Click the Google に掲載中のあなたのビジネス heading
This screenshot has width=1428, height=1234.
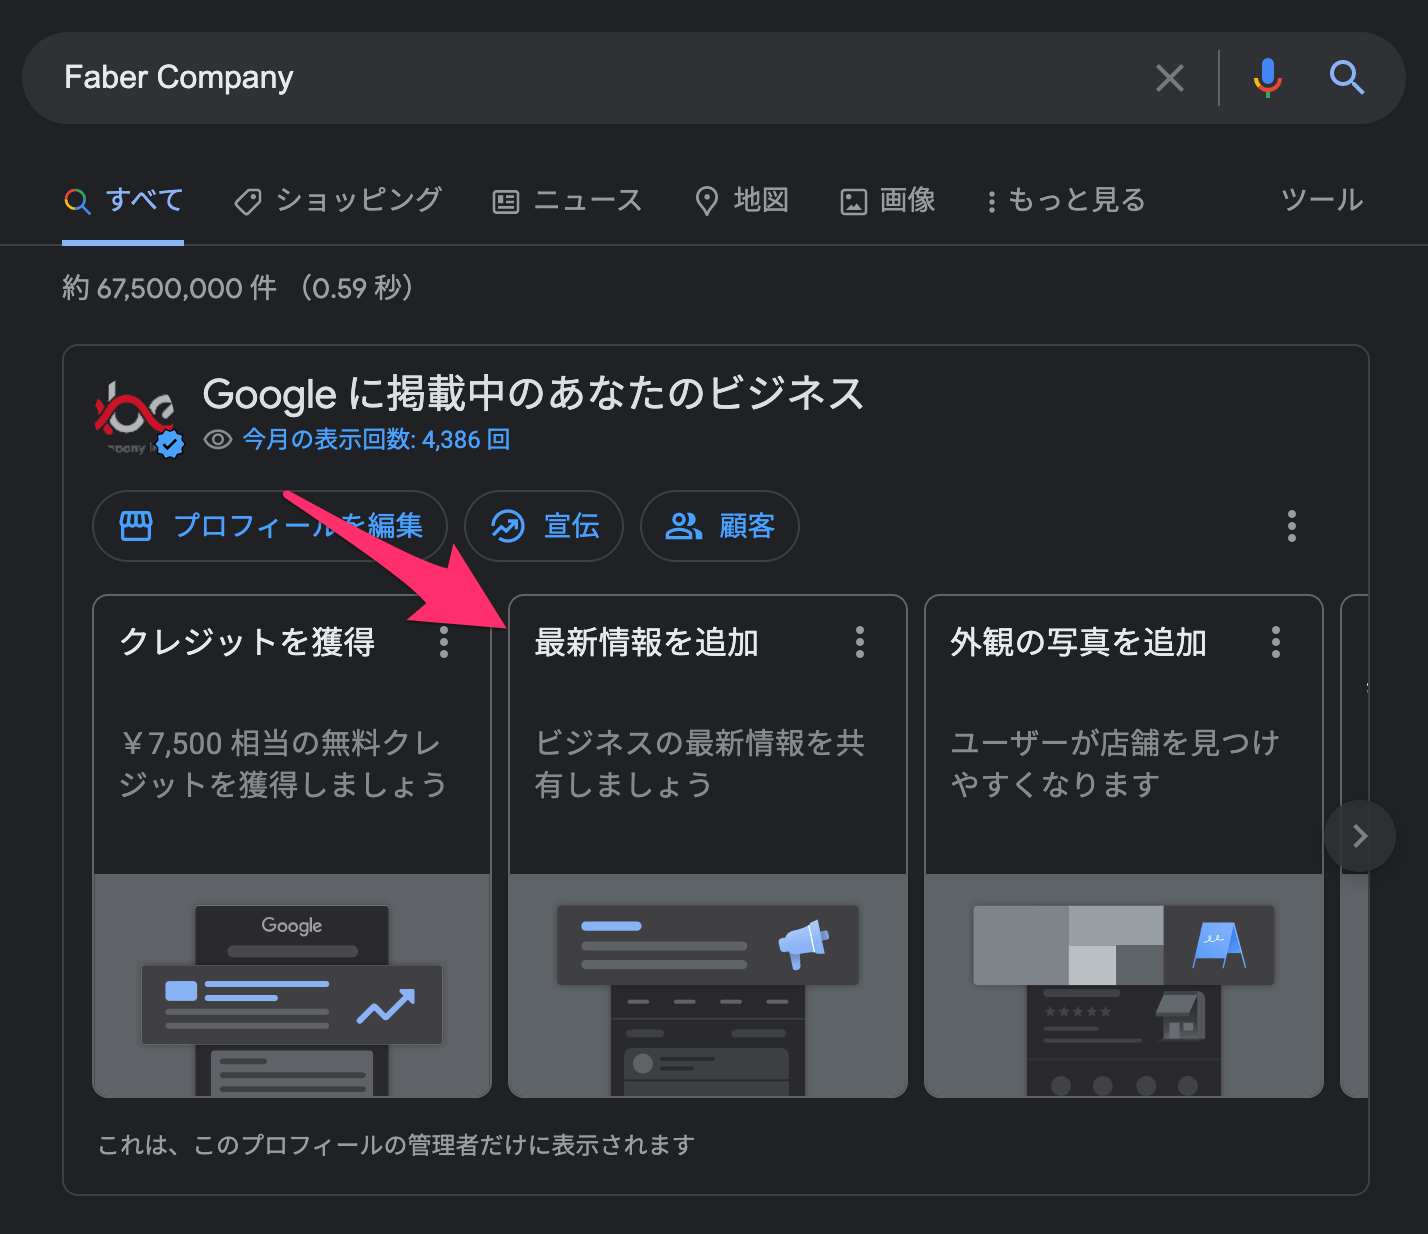533,394
